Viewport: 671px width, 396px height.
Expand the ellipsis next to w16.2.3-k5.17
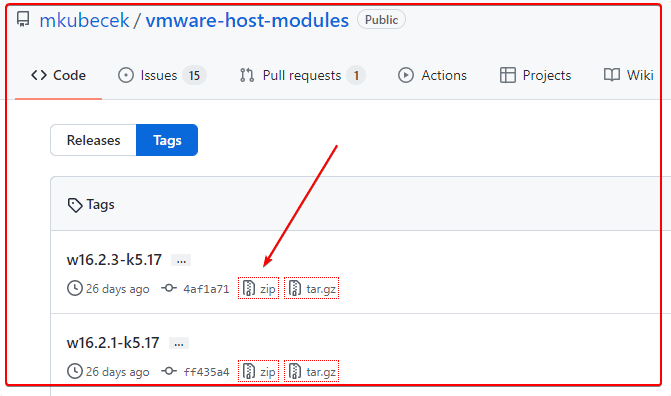click(x=181, y=260)
